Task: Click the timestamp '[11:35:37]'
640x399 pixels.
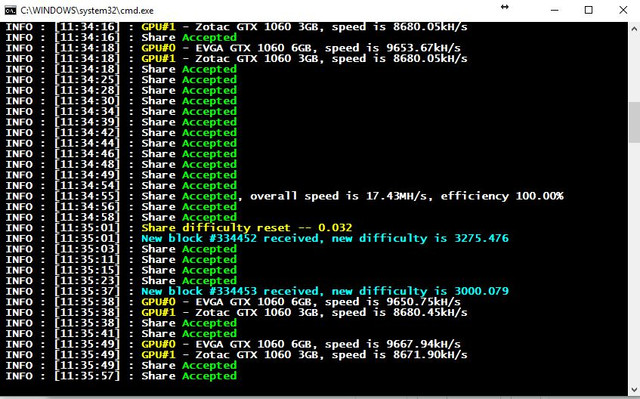Action: click(x=87, y=291)
